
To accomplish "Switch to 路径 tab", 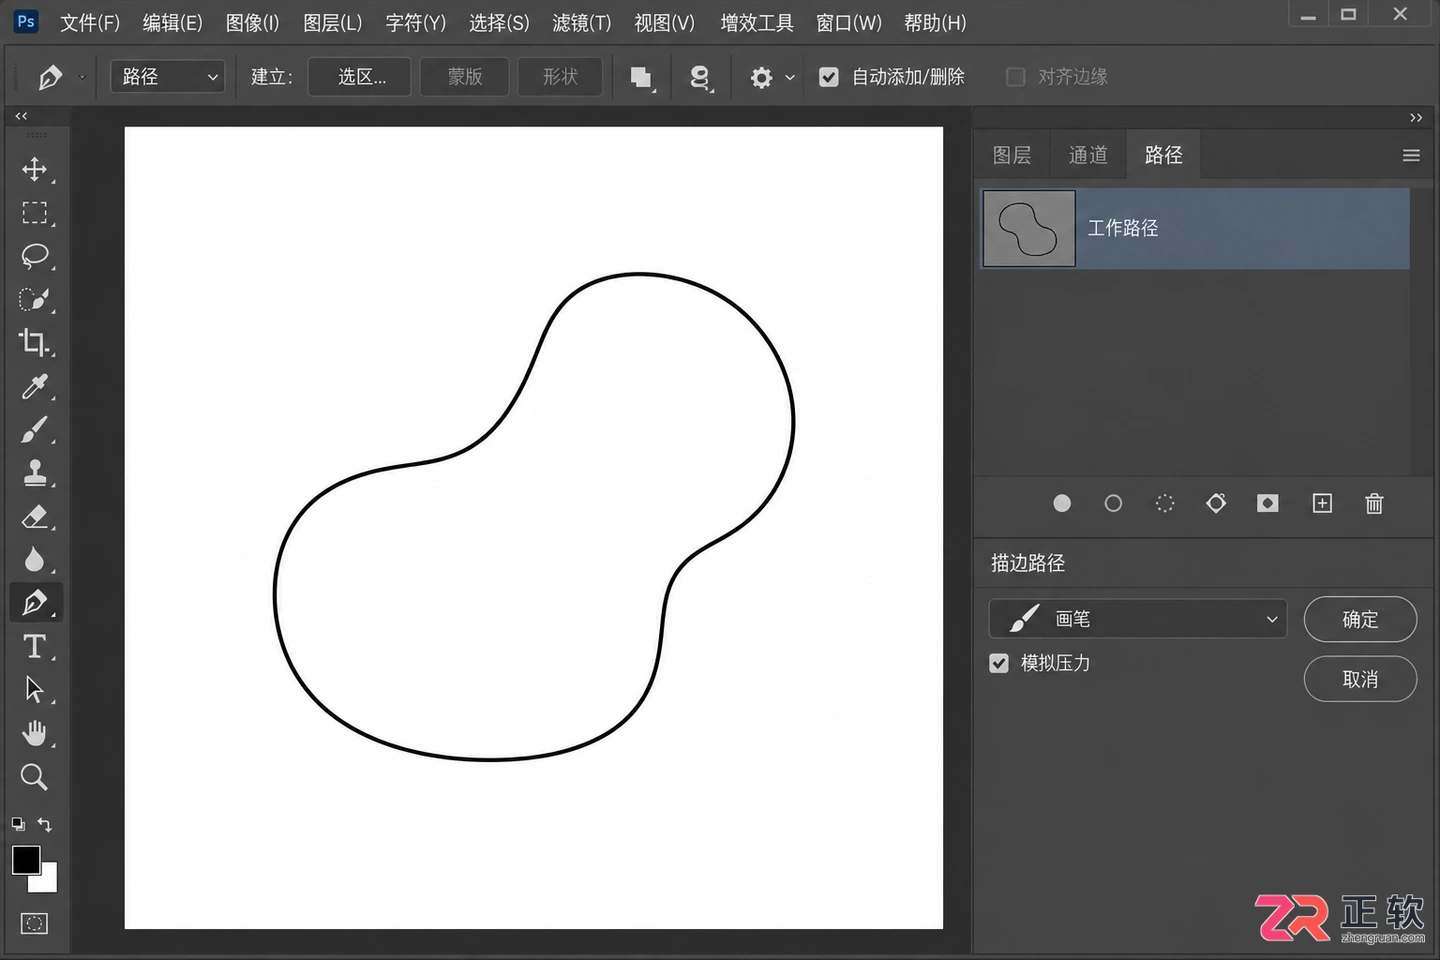I will pos(1163,155).
